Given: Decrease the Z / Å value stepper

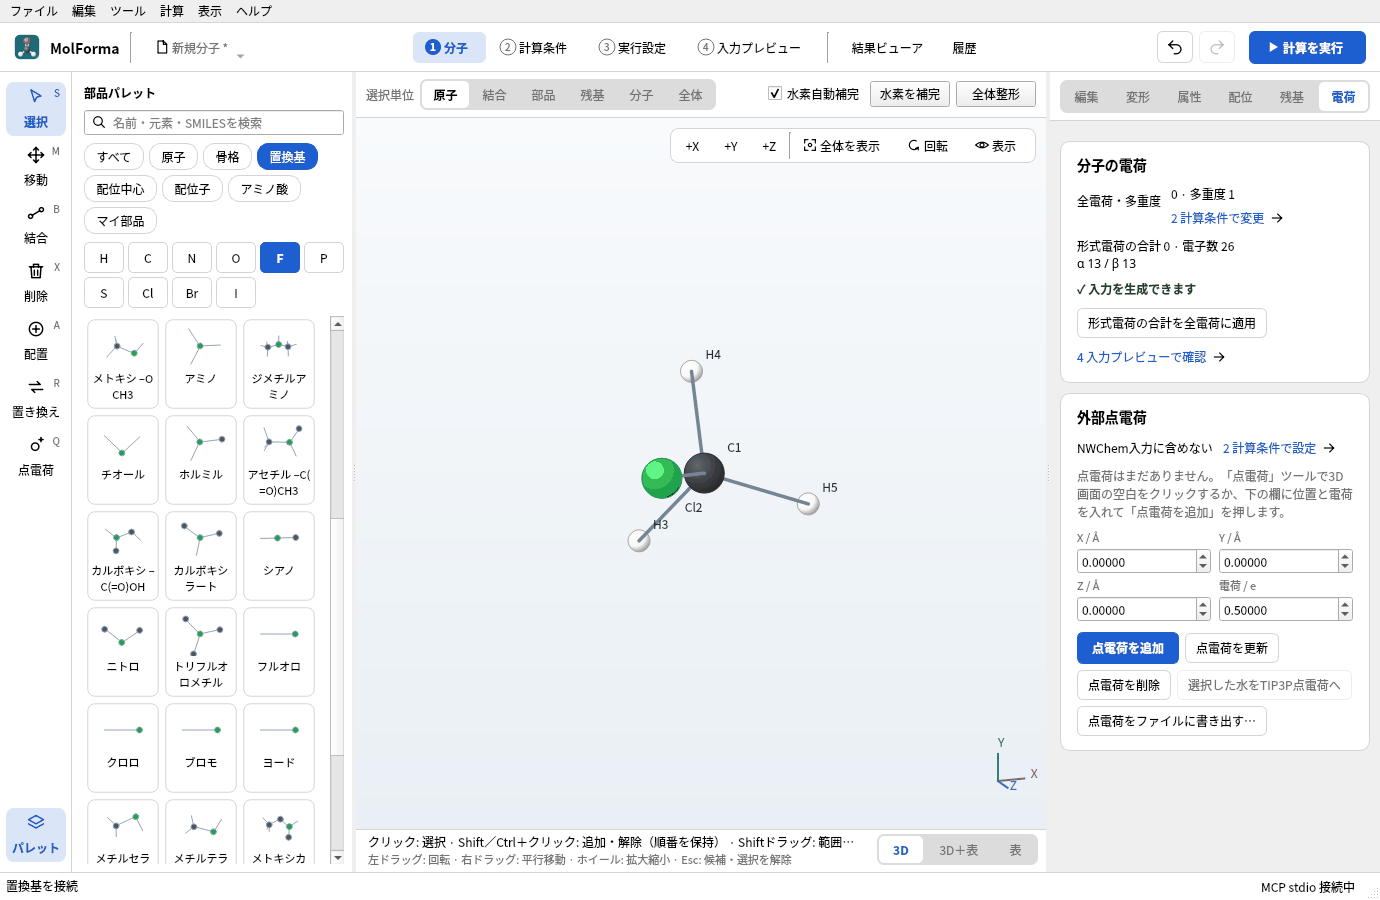Looking at the screenshot, I should coord(1203,615).
